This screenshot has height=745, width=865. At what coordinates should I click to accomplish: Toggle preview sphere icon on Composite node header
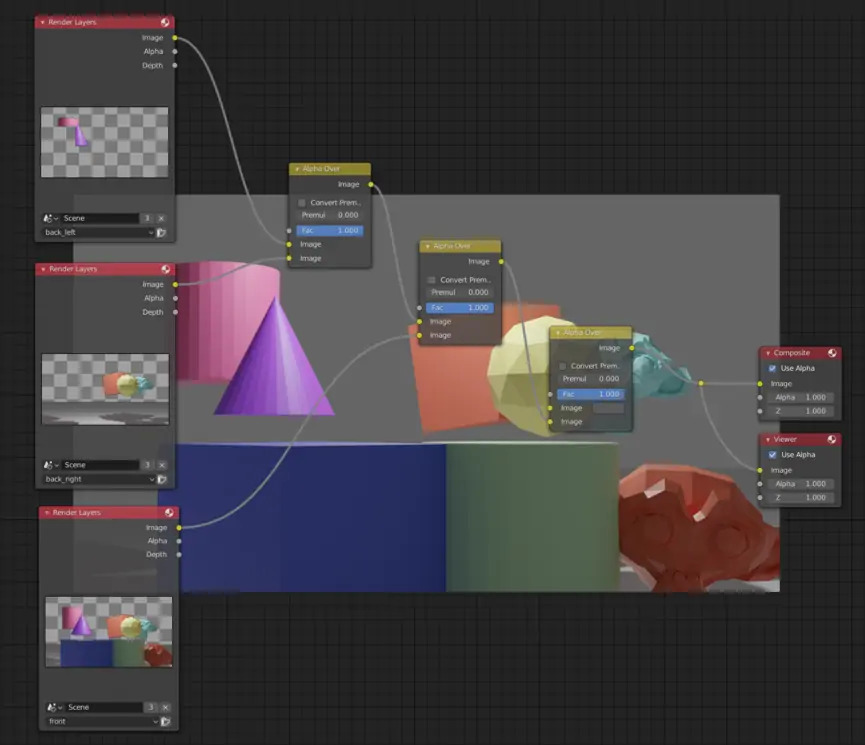point(832,353)
